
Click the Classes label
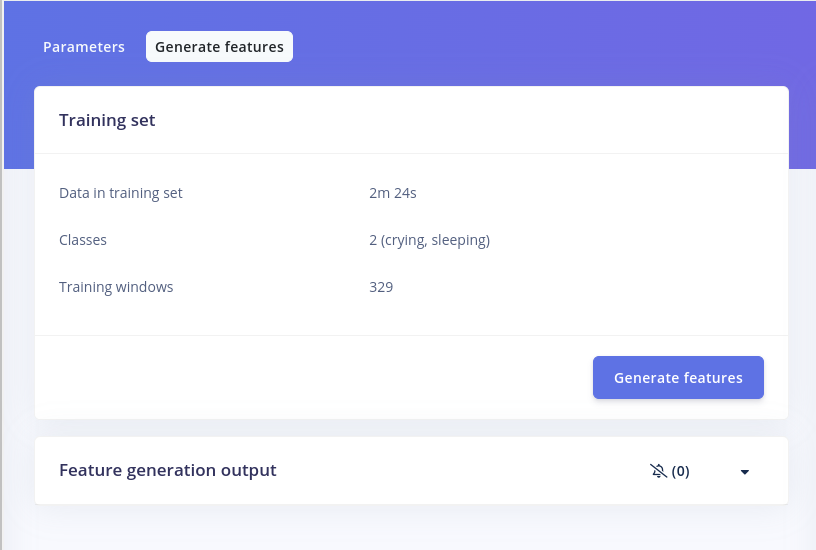point(83,240)
